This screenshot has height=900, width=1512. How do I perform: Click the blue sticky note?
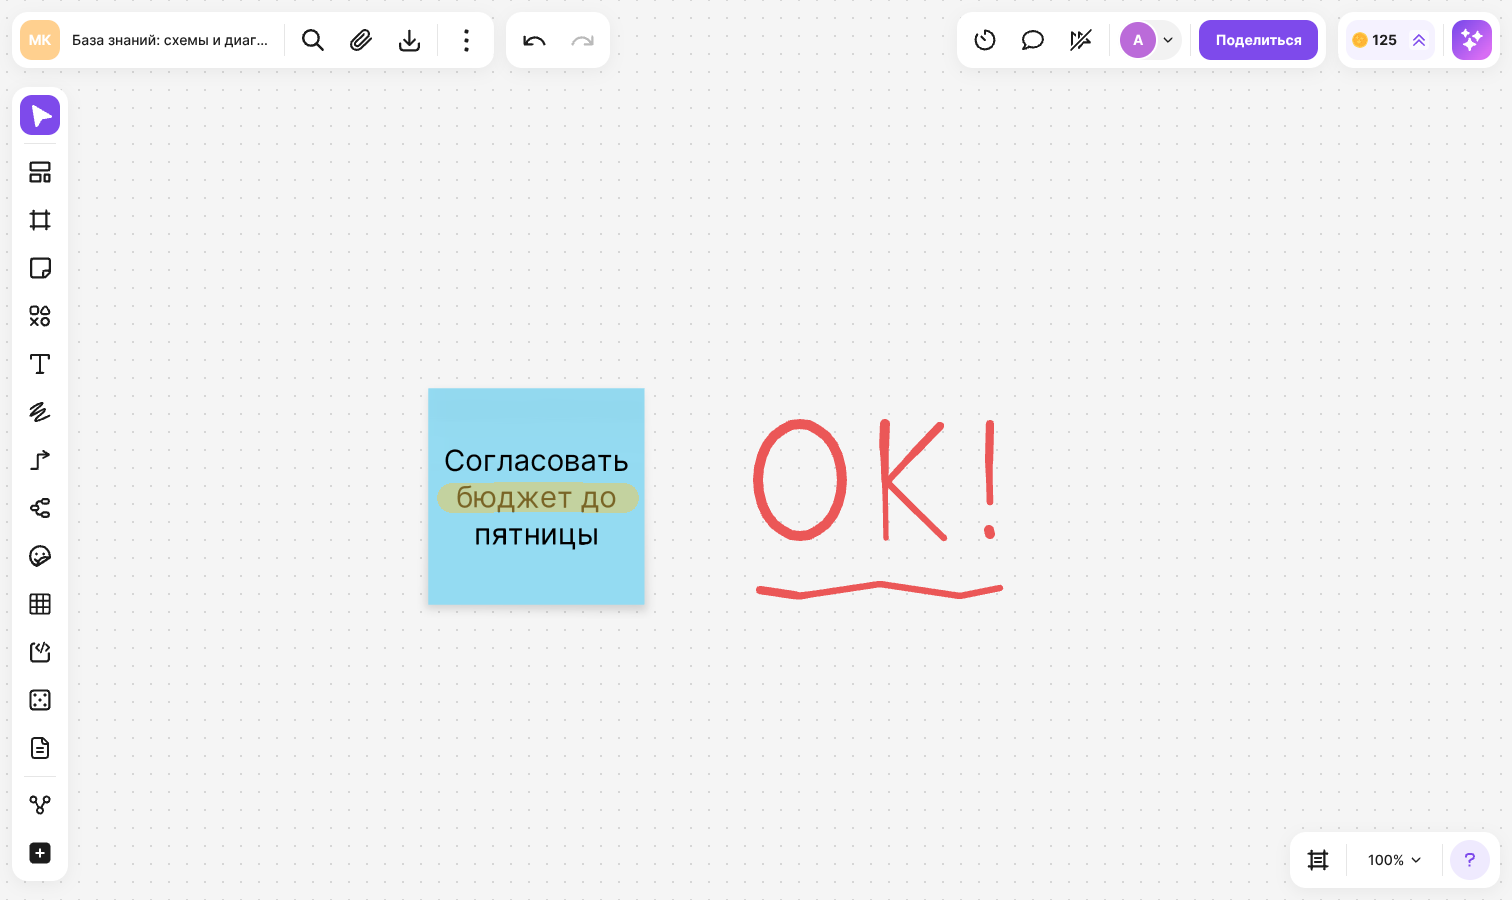click(x=536, y=496)
